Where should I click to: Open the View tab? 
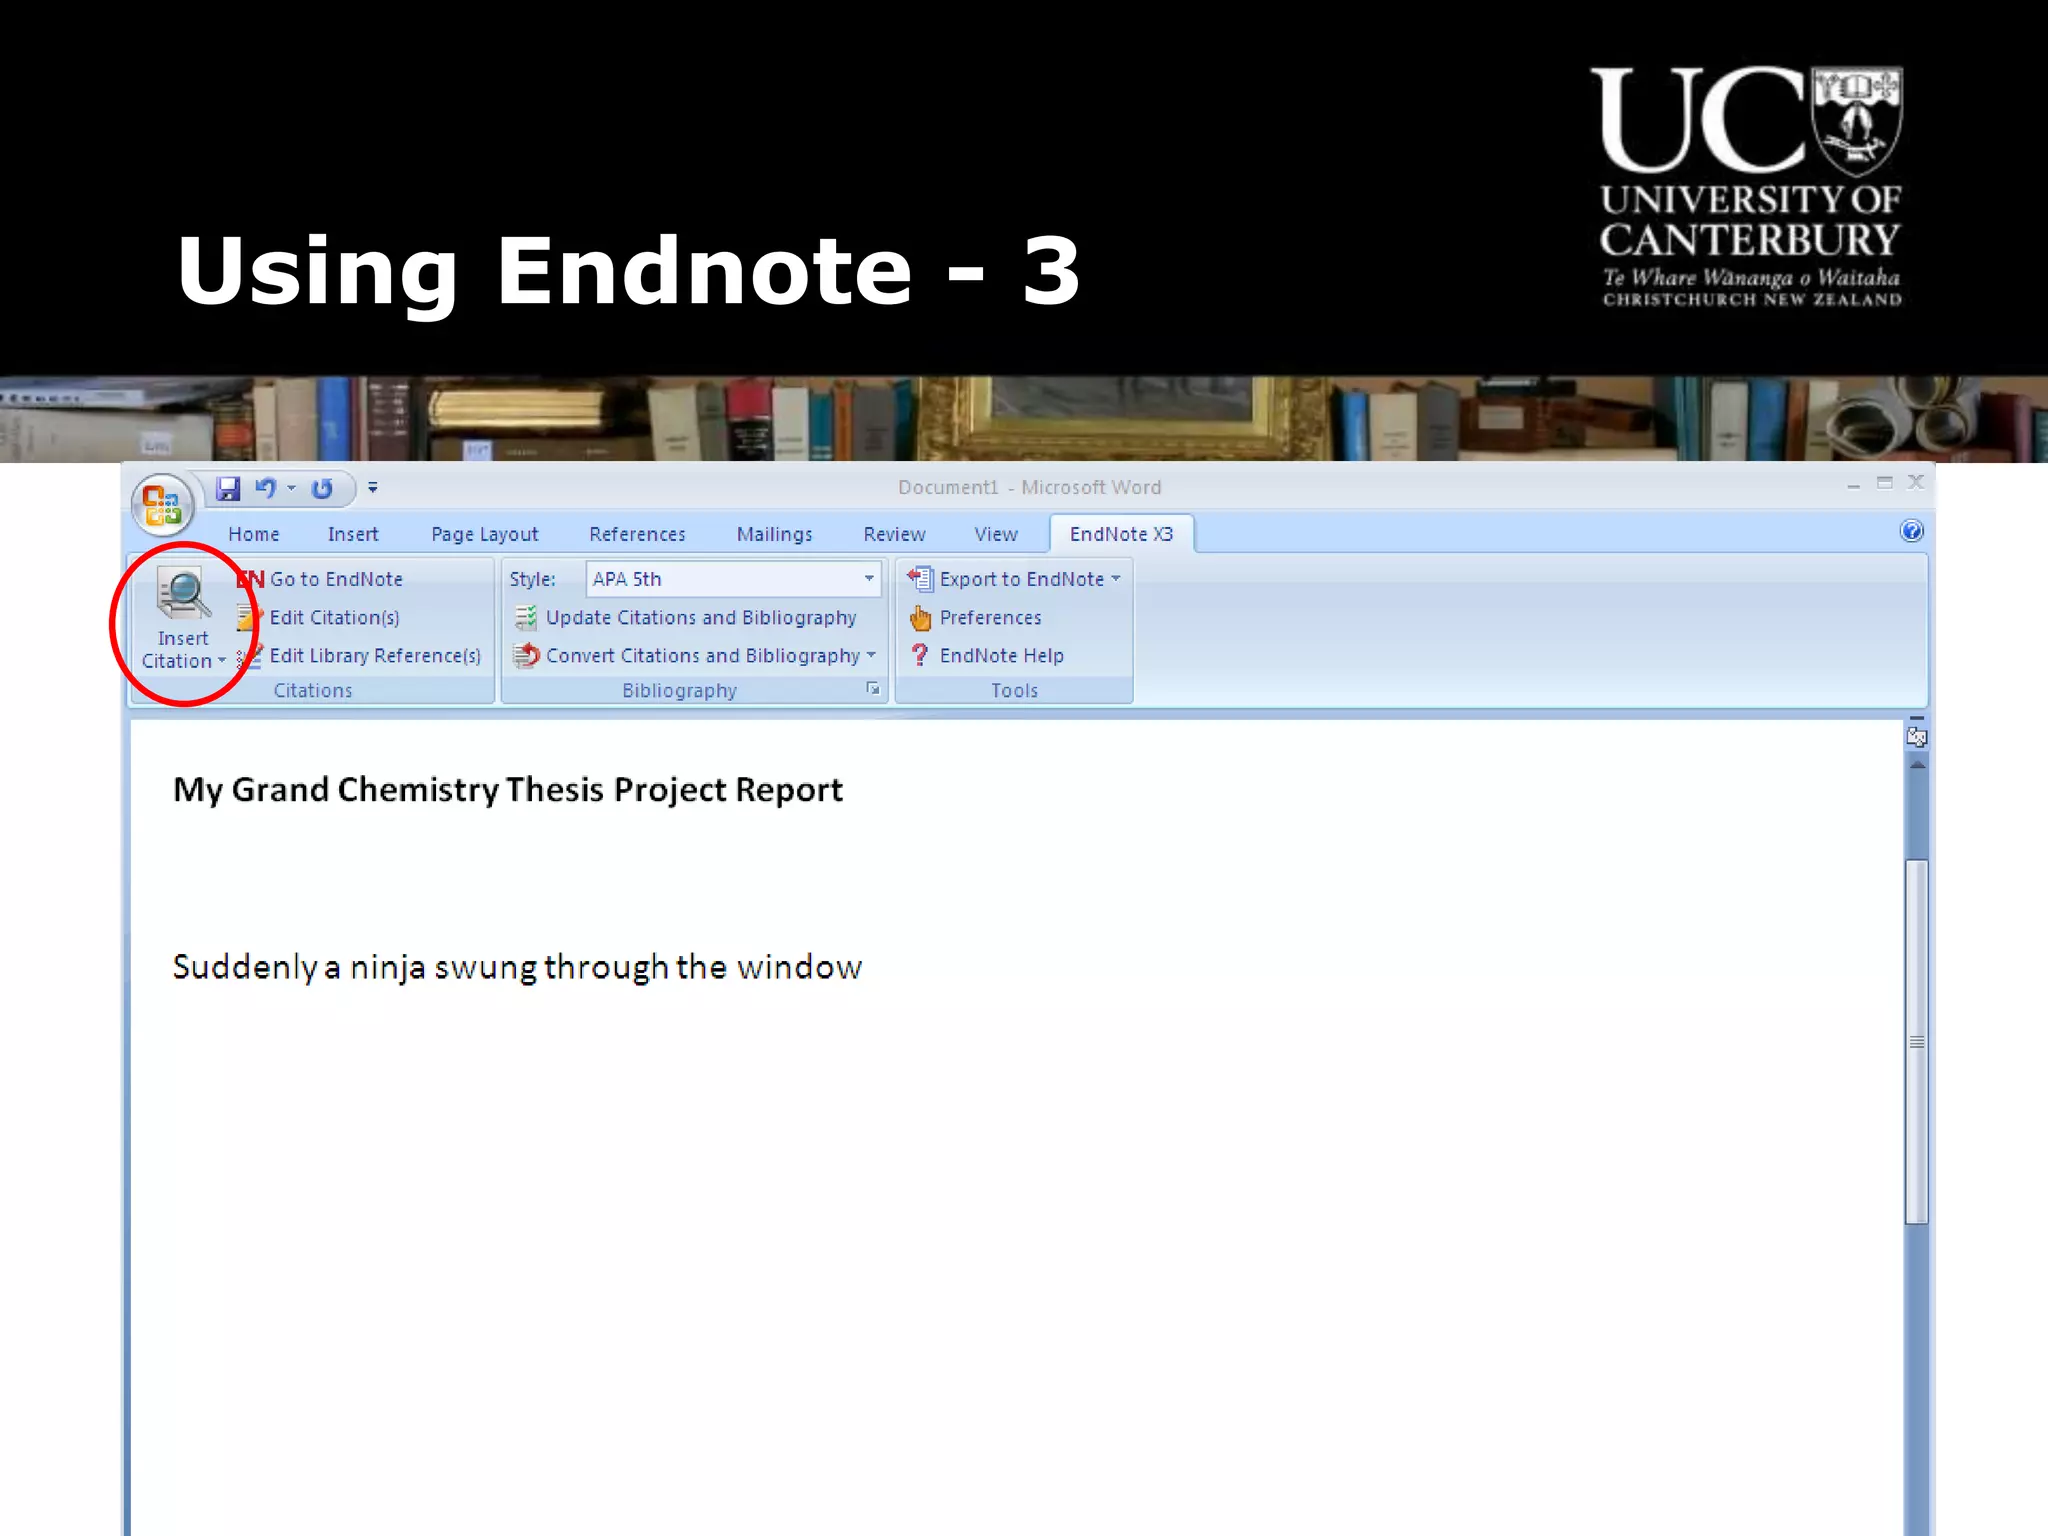(996, 534)
